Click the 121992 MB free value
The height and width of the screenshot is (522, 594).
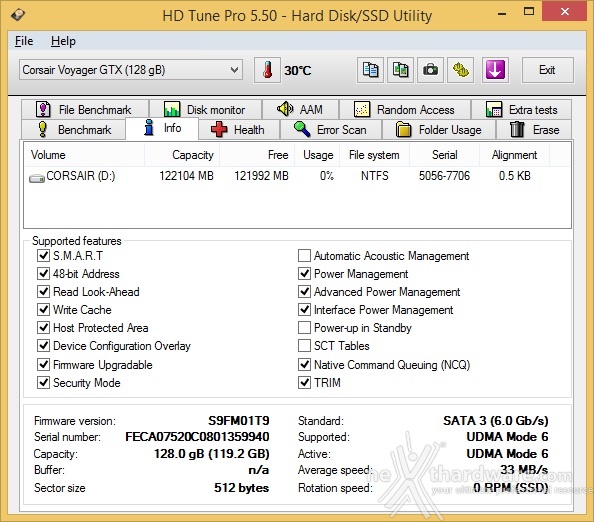[x=261, y=176]
